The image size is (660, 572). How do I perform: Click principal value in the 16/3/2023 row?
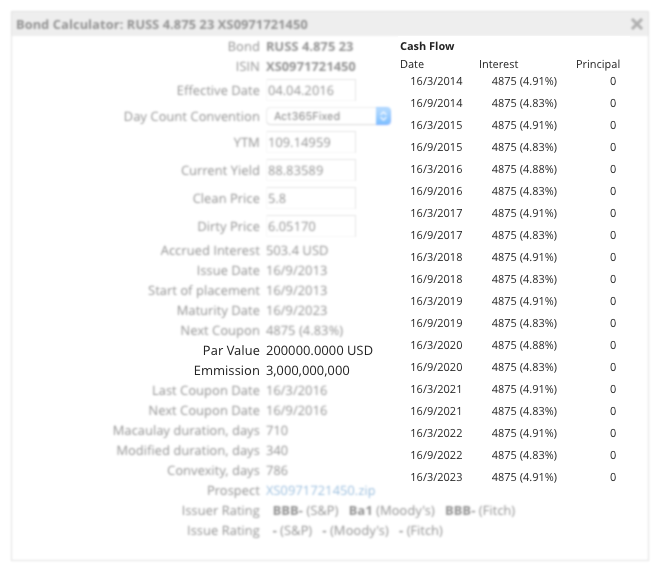(613, 477)
